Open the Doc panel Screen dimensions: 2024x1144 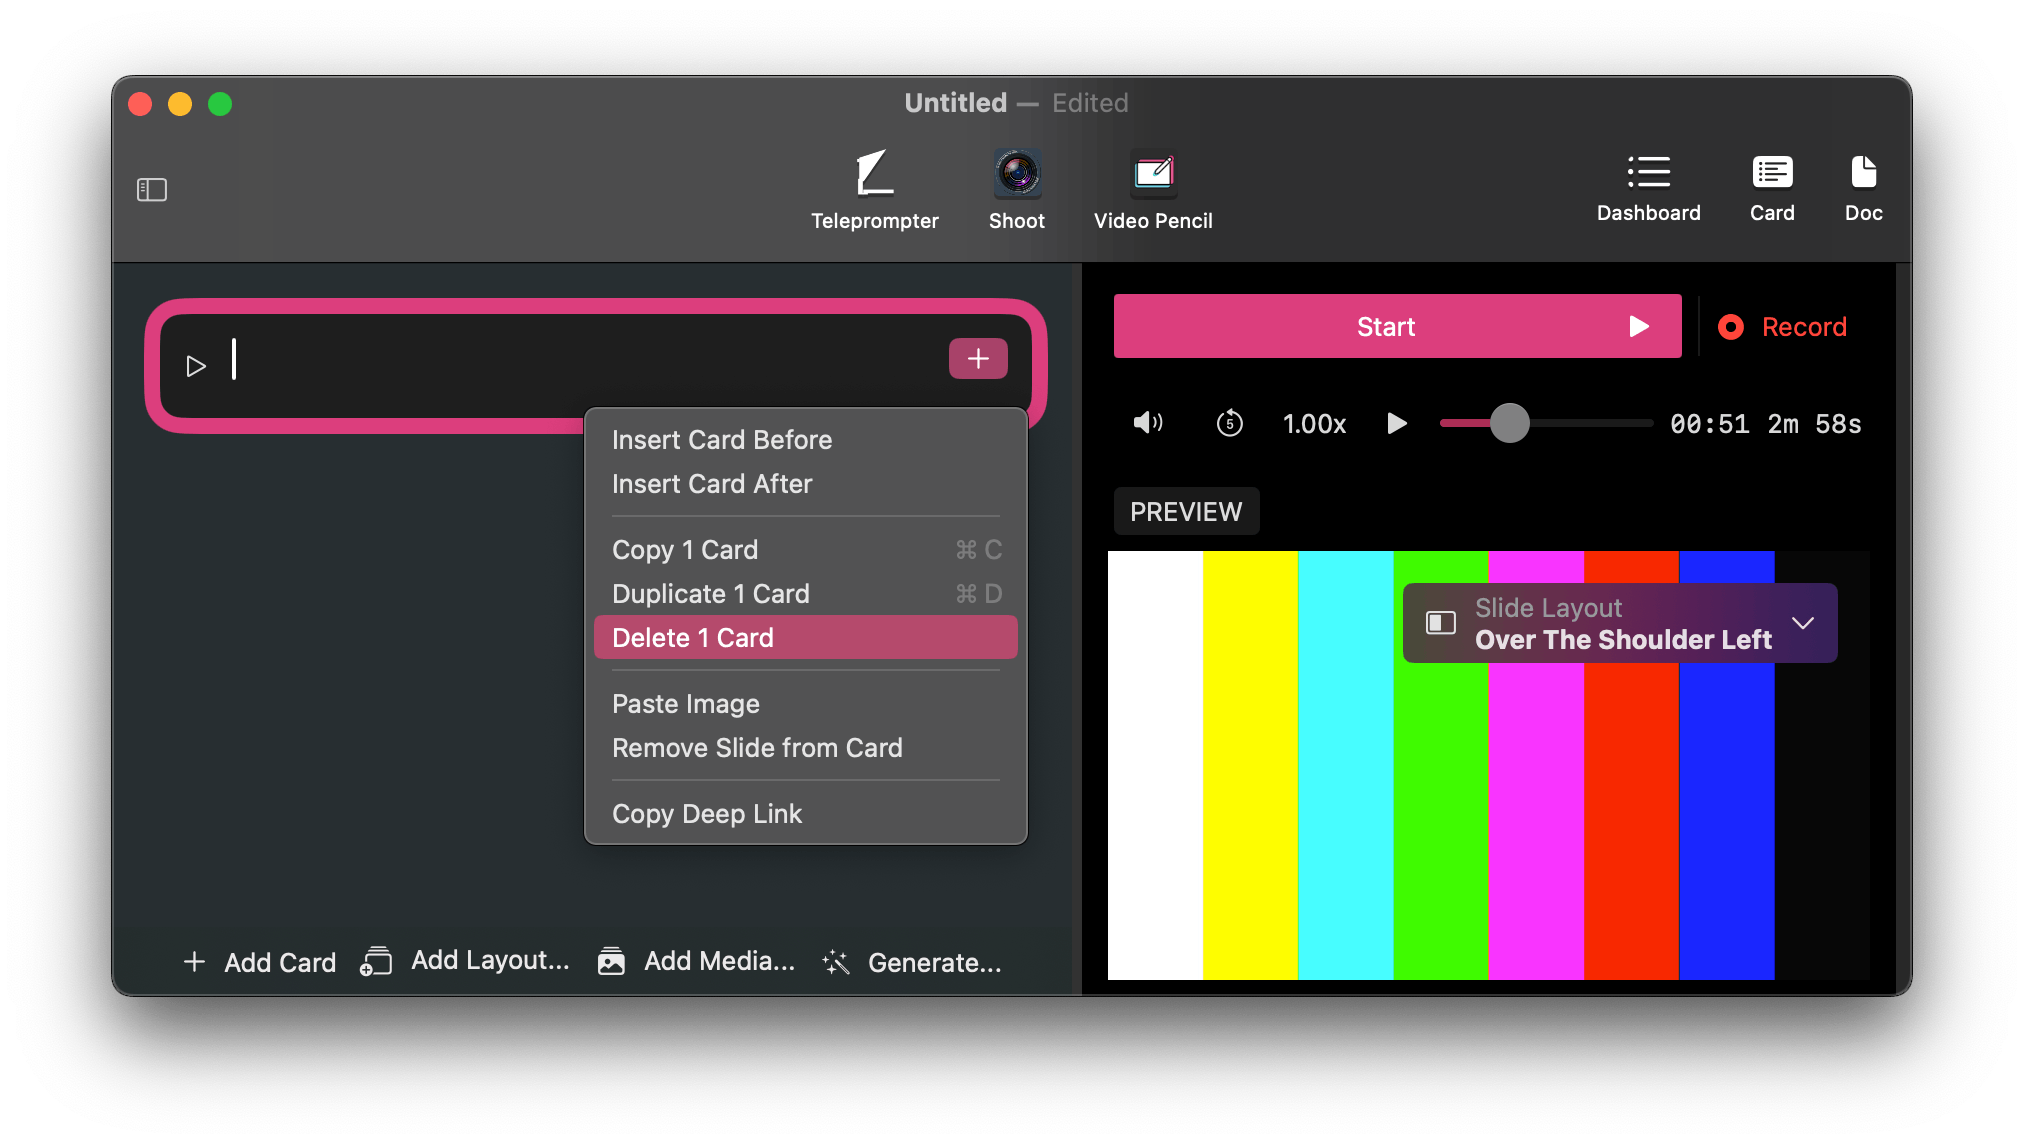pyautogui.click(x=1864, y=188)
